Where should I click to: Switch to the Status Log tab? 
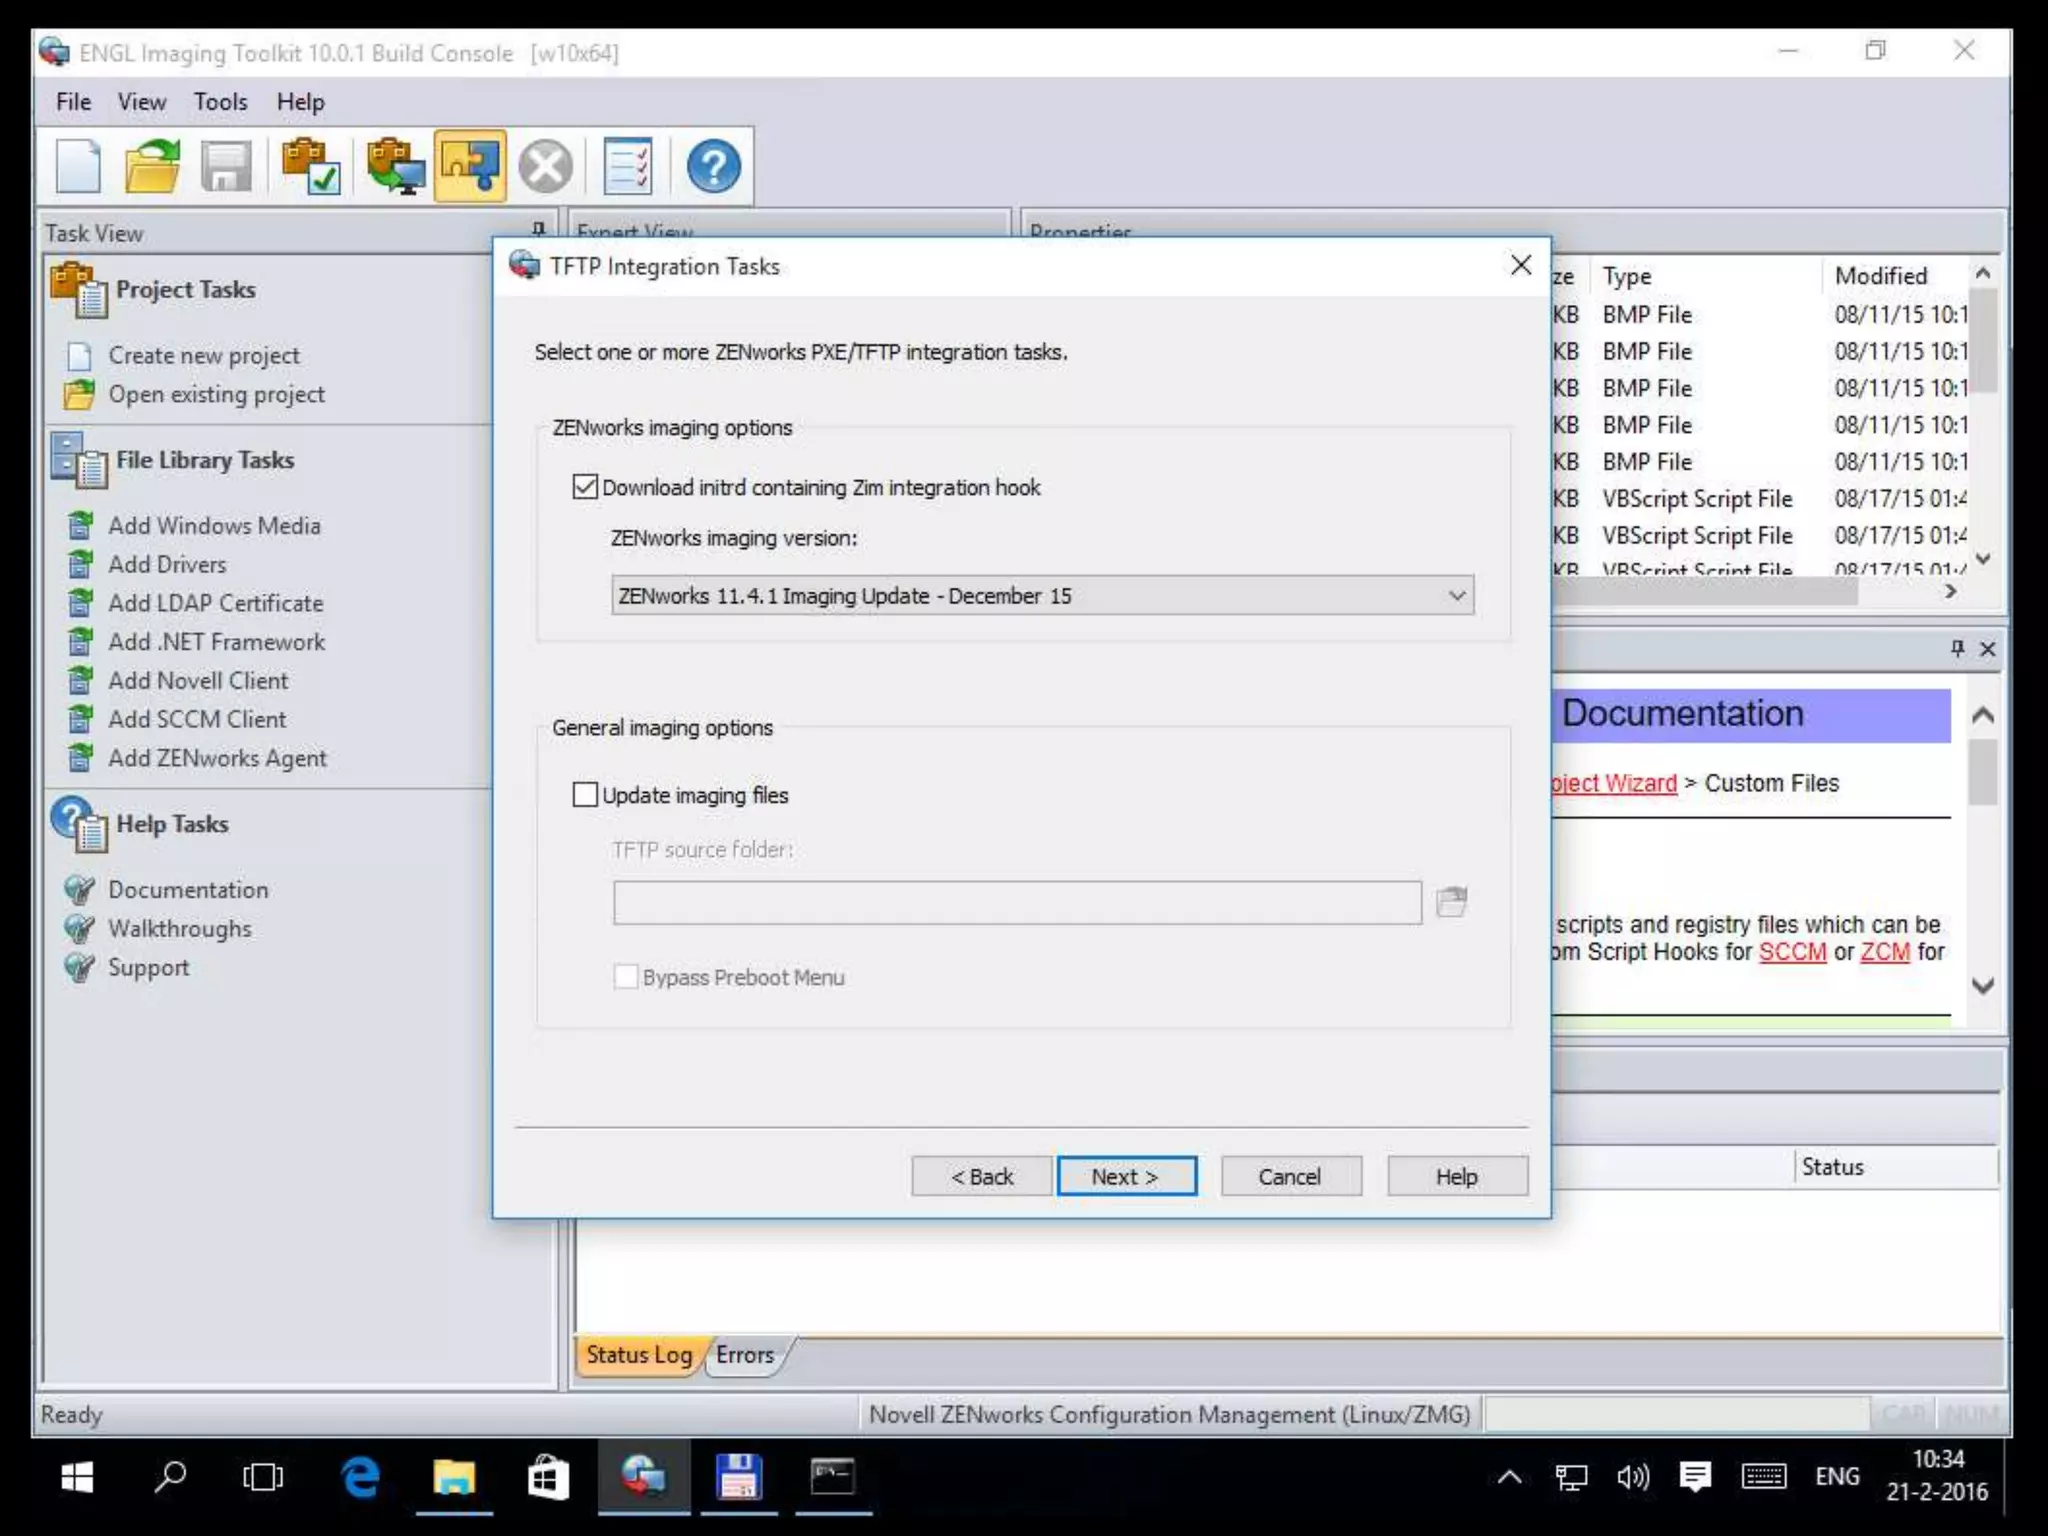639,1356
